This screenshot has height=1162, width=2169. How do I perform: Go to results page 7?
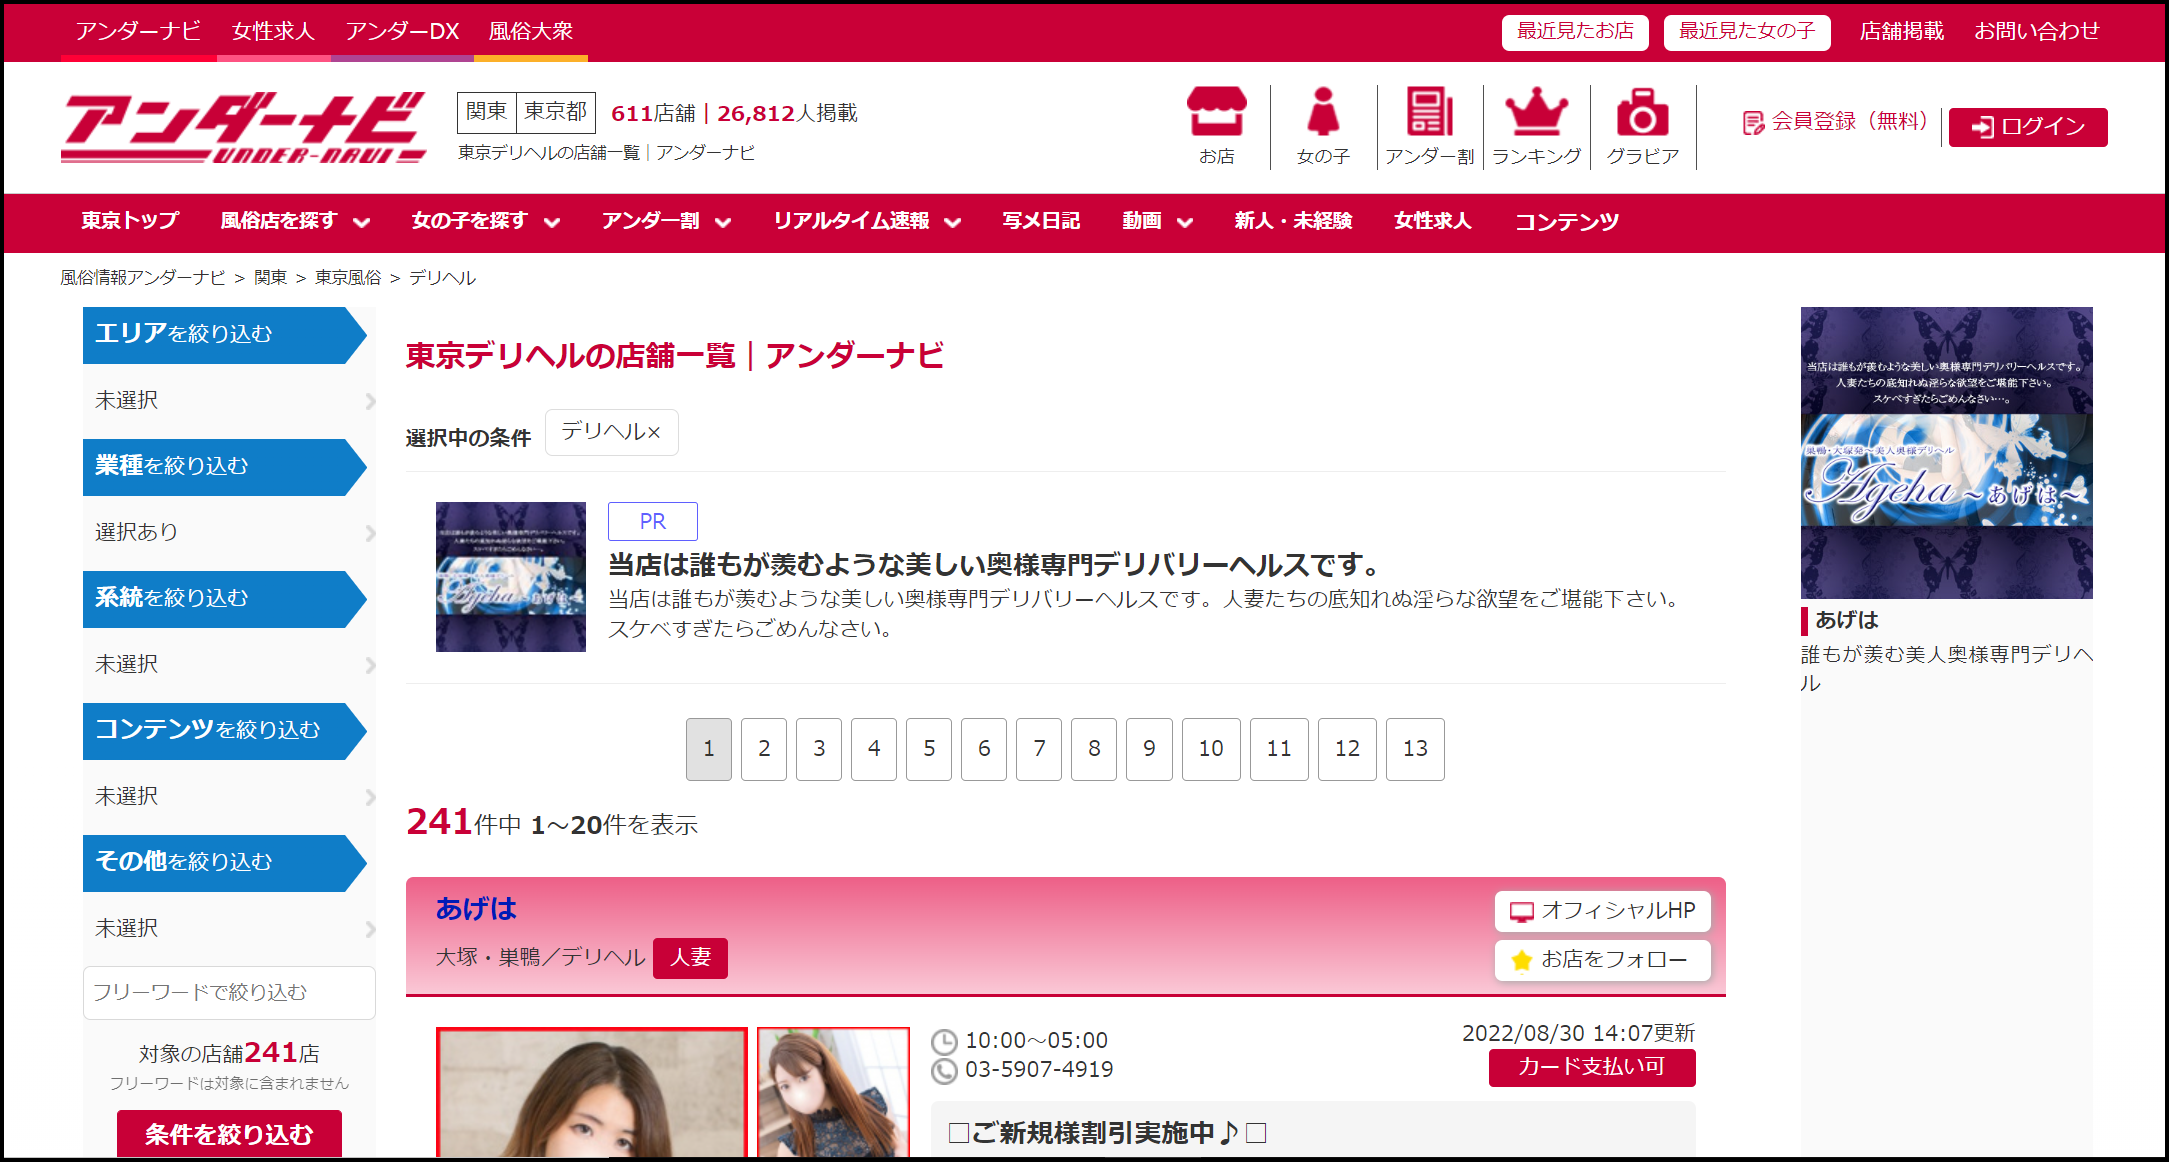tap(1039, 749)
